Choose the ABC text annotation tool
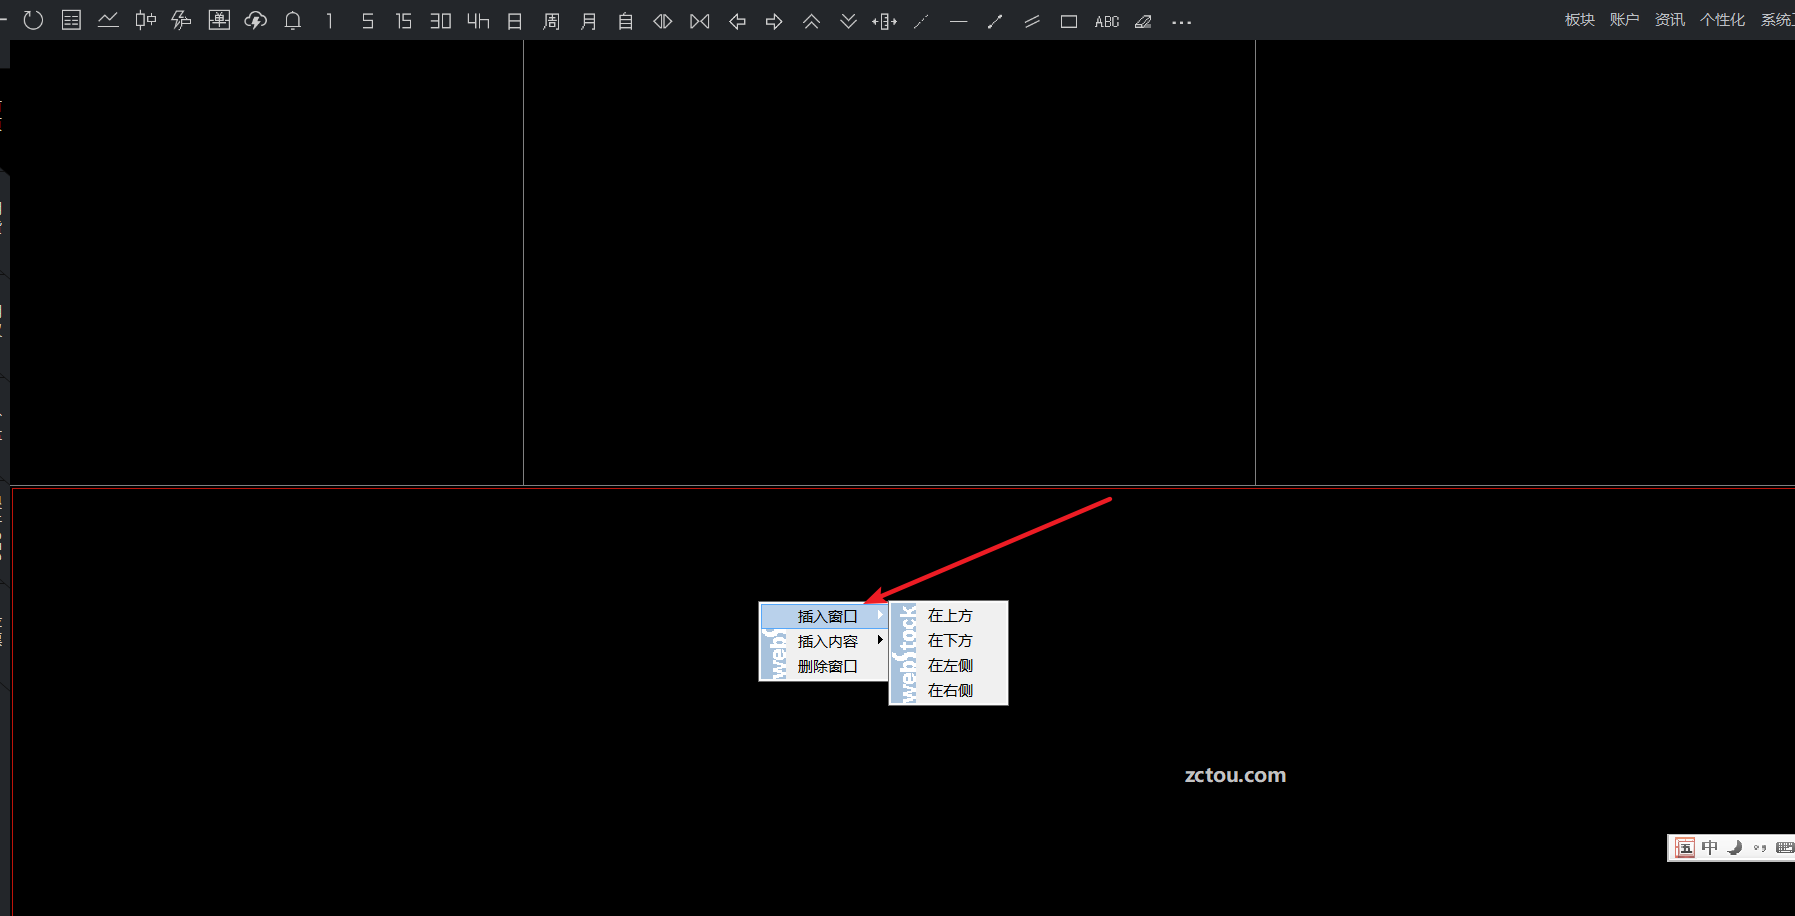The width and height of the screenshot is (1795, 916). point(1106,21)
